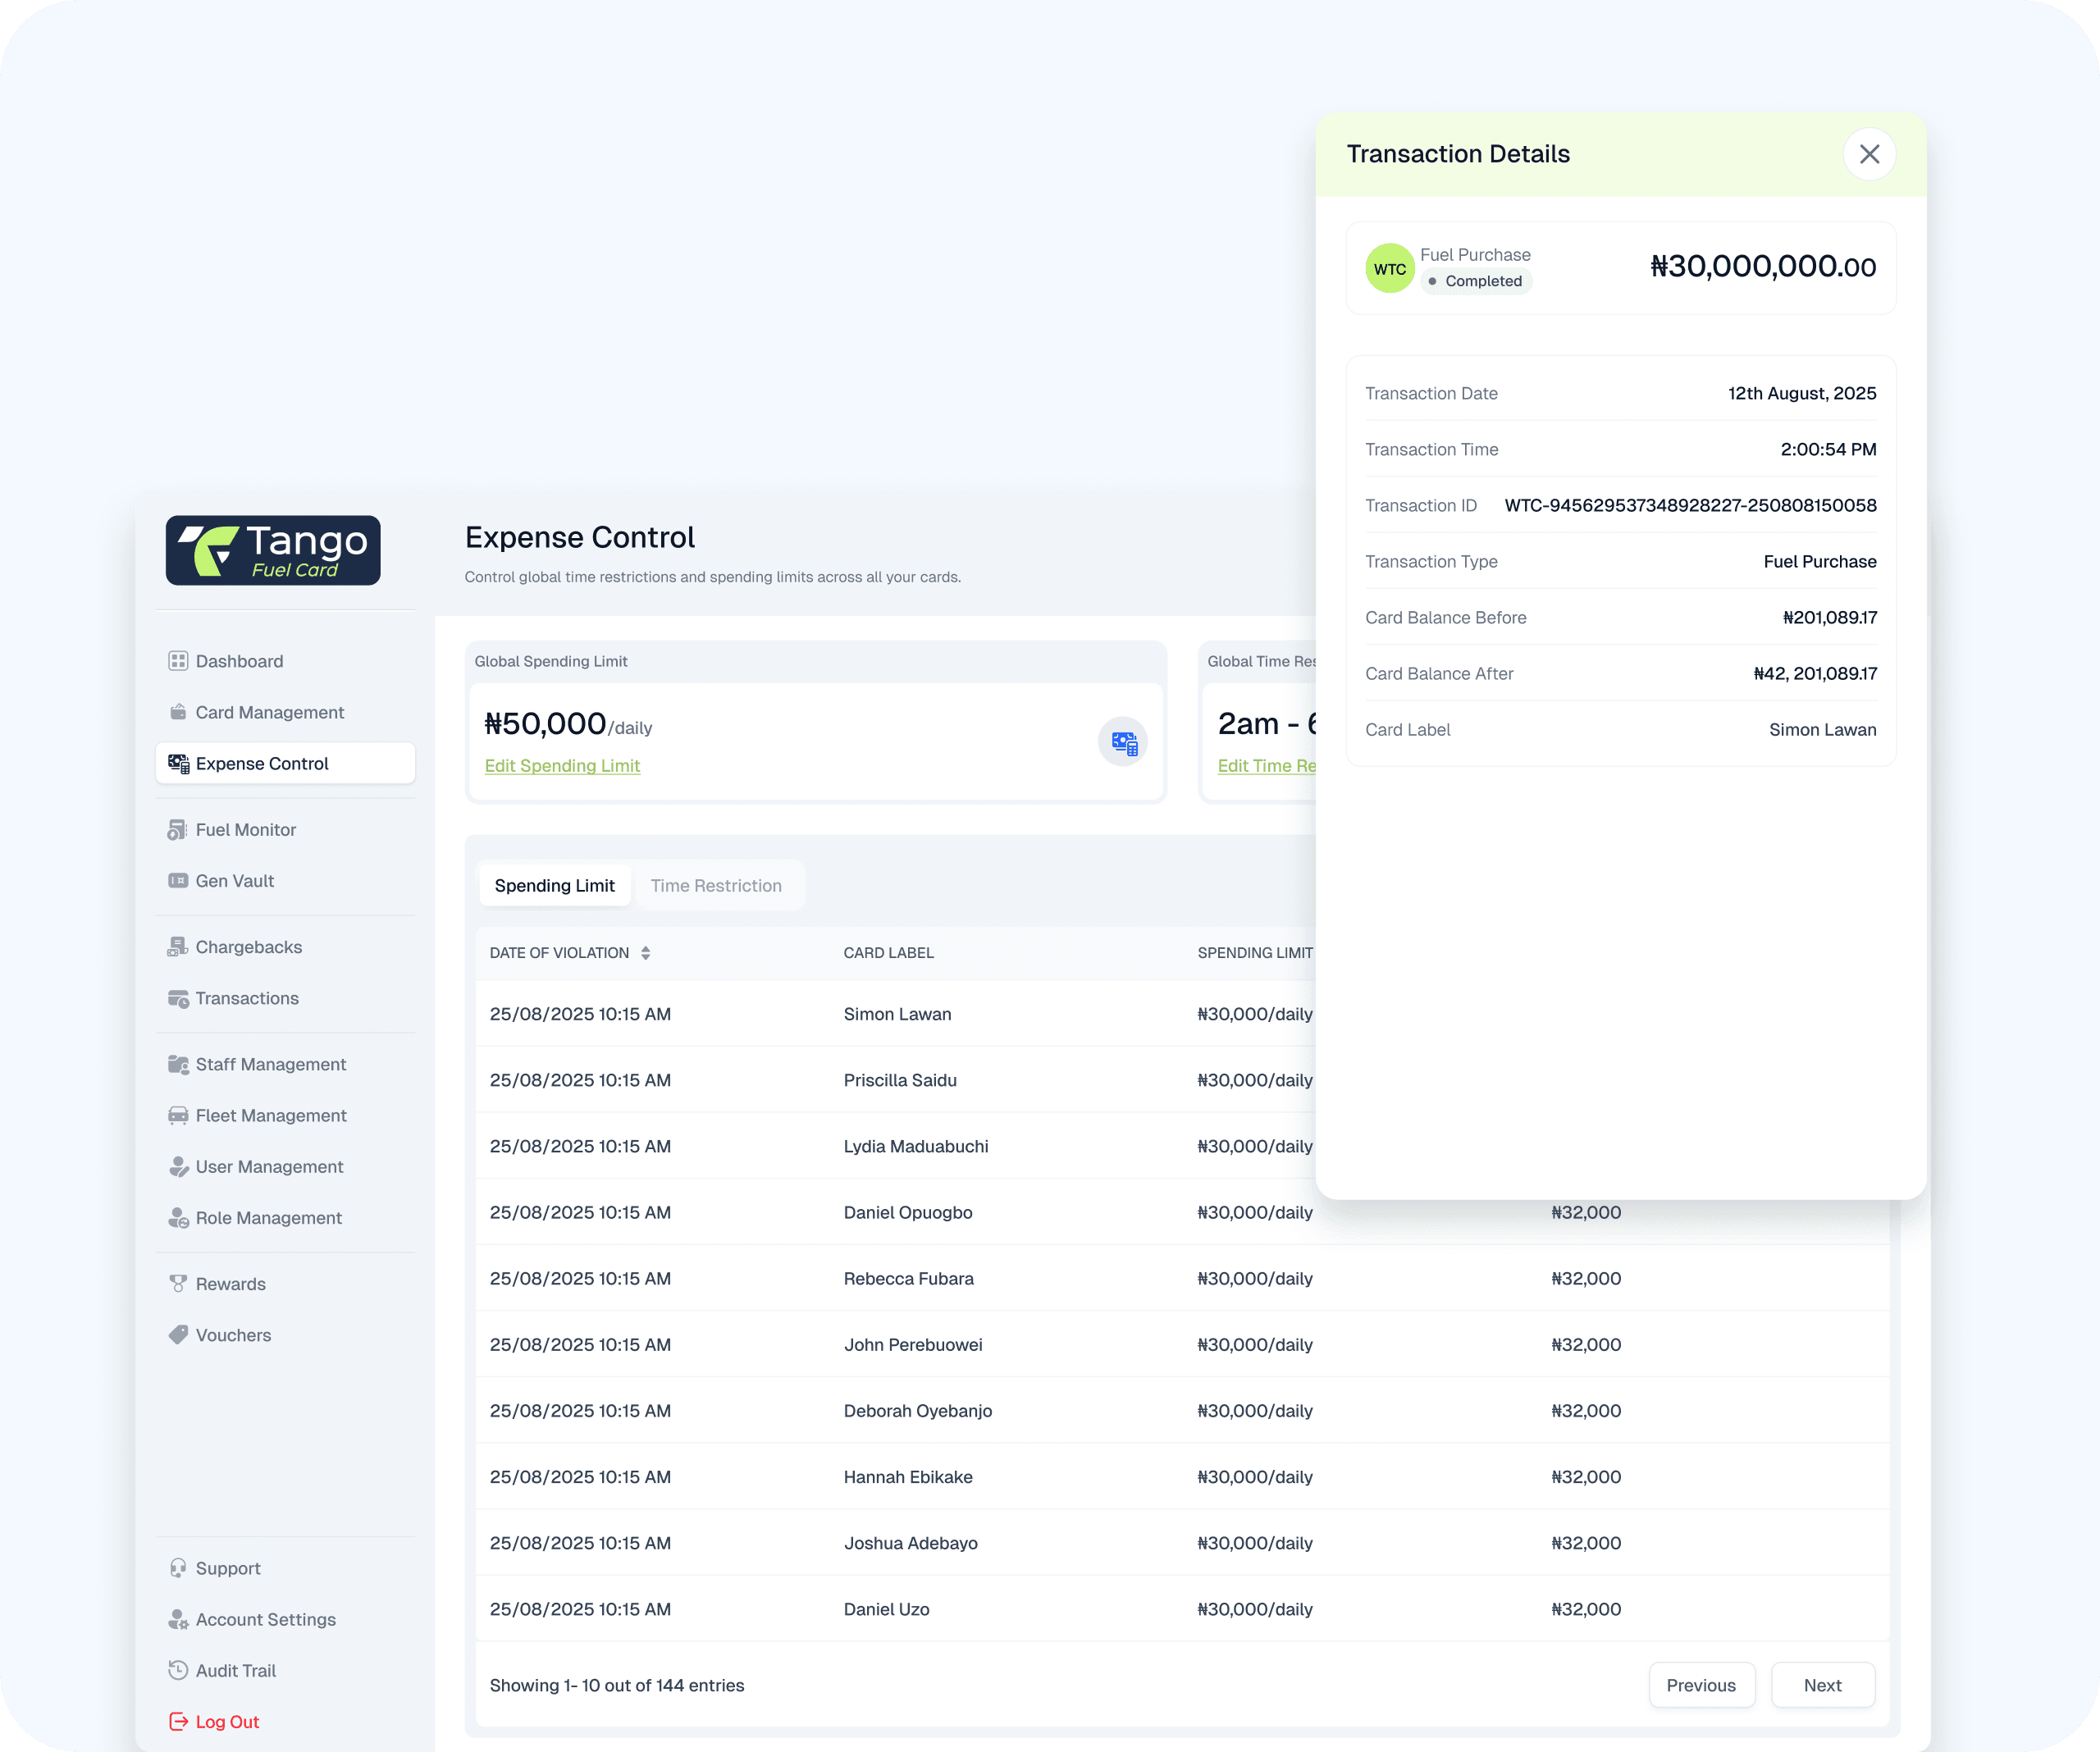Click the Dashboard sidebar icon
The width and height of the screenshot is (2100, 1752).
[178, 661]
